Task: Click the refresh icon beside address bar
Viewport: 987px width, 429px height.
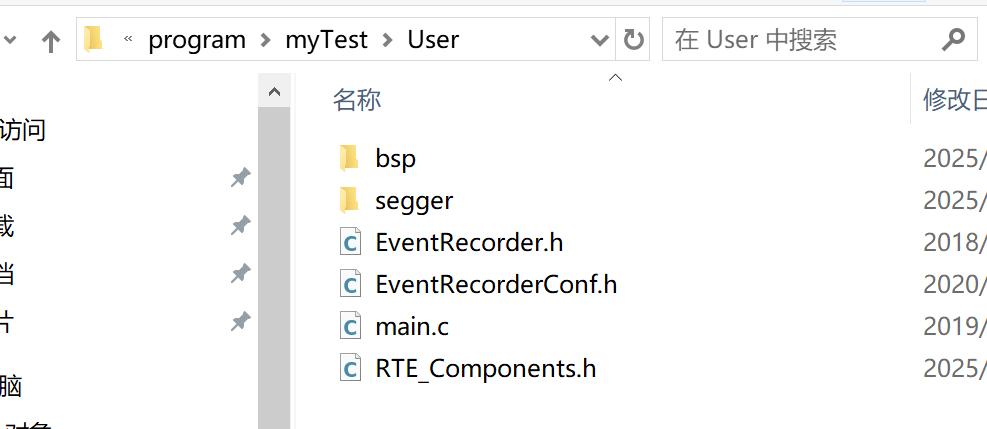Action: pyautogui.click(x=633, y=40)
